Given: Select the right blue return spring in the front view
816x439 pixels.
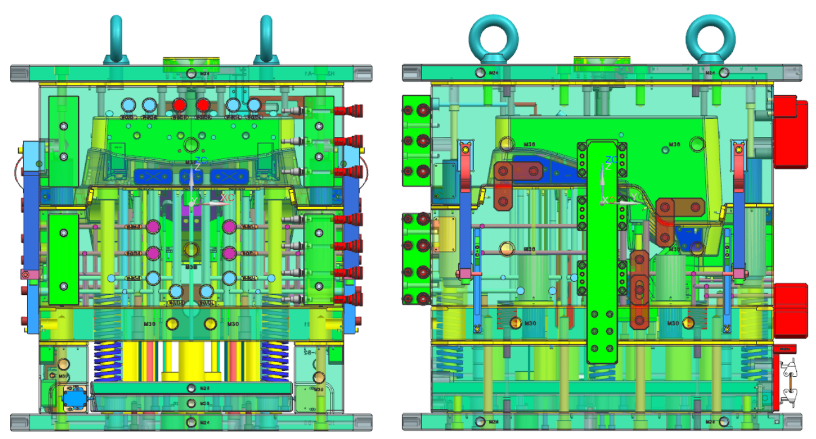Looking at the screenshot, I should [x=274, y=361].
